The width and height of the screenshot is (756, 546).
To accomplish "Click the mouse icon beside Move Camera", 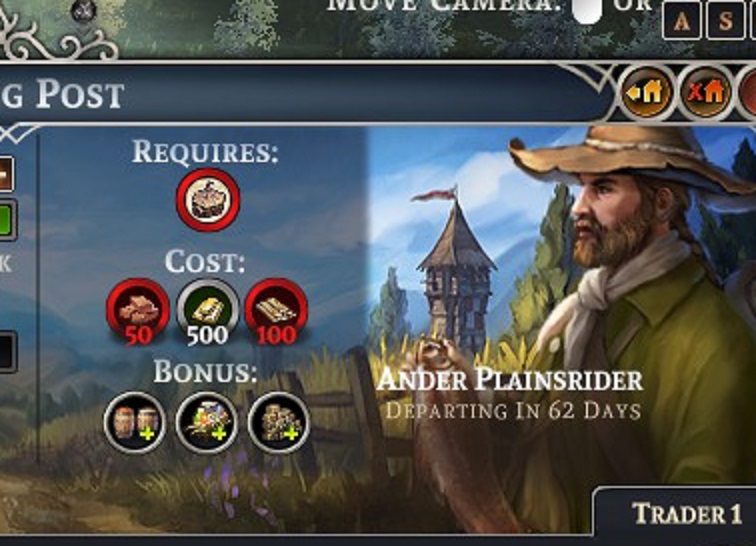I will click(x=587, y=10).
